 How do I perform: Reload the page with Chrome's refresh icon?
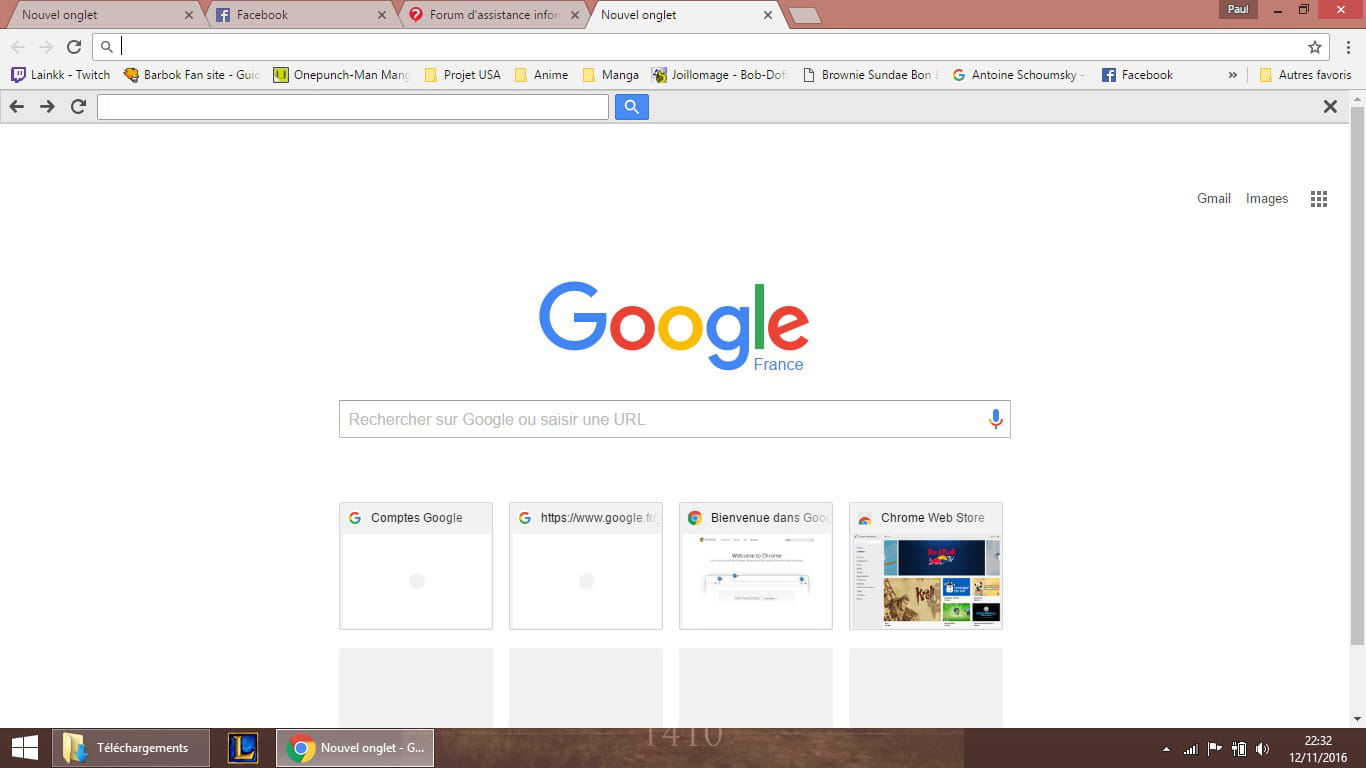(74, 47)
